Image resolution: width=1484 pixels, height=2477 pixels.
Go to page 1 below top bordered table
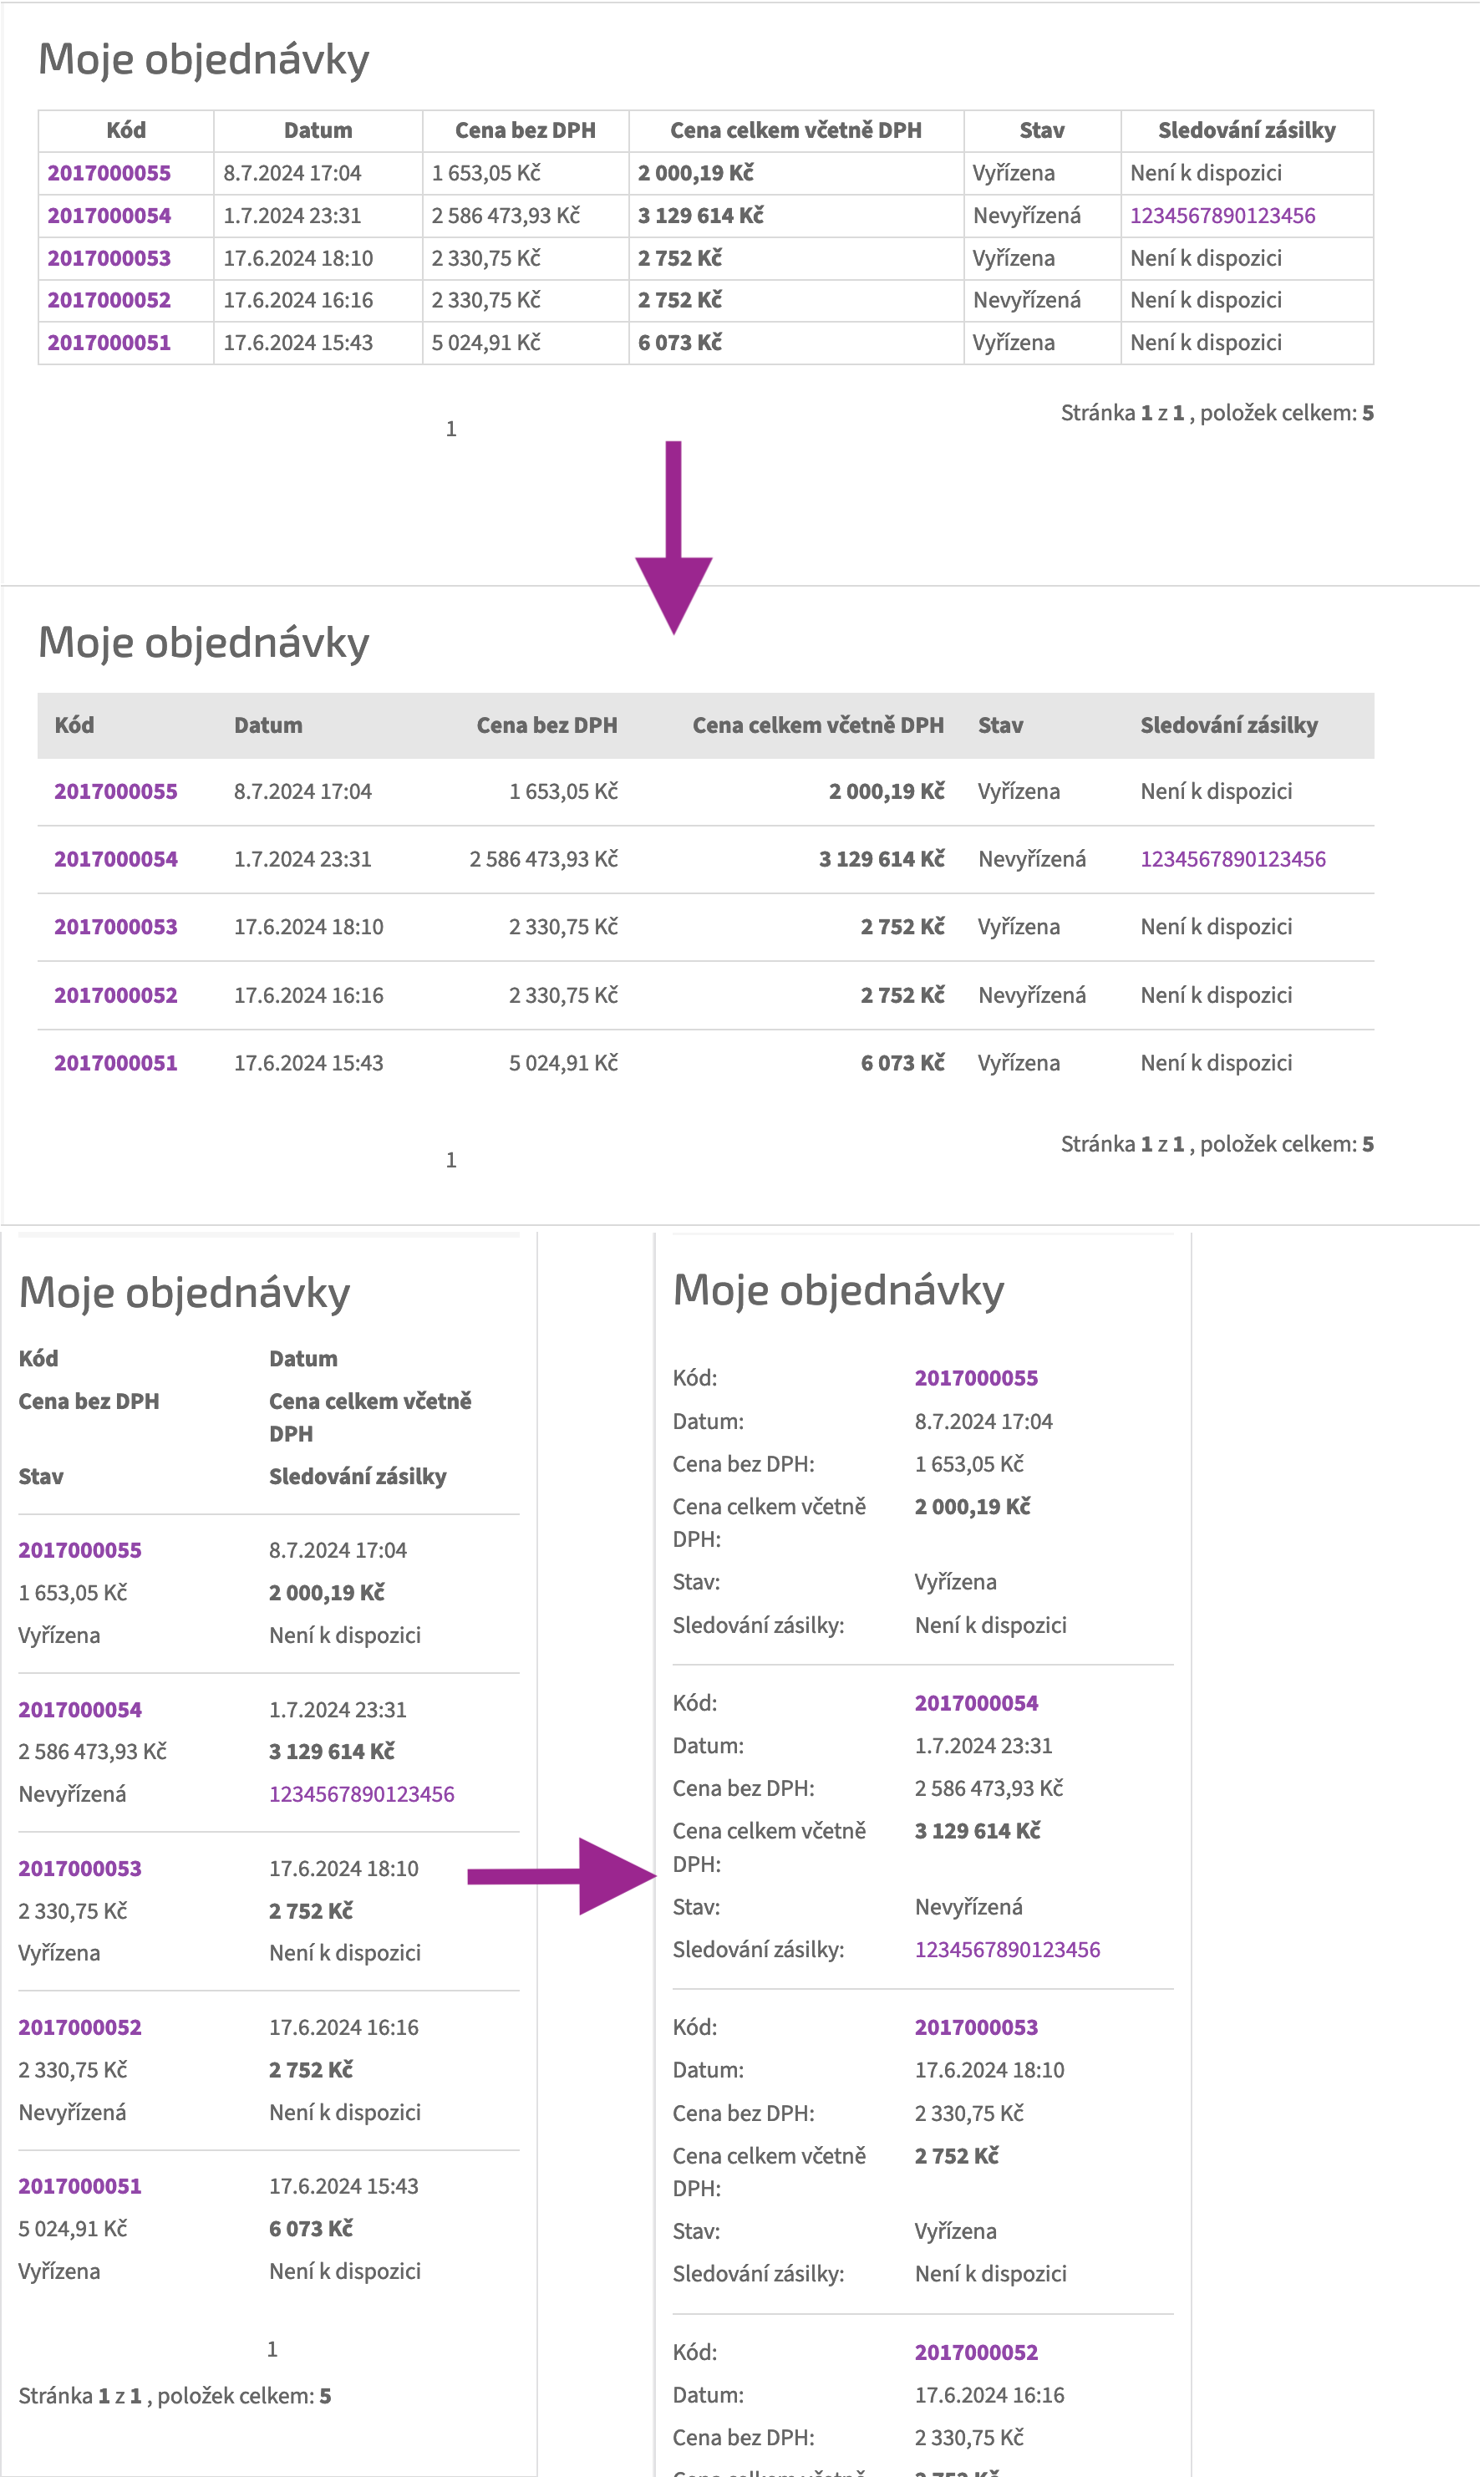pyautogui.click(x=451, y=429)
